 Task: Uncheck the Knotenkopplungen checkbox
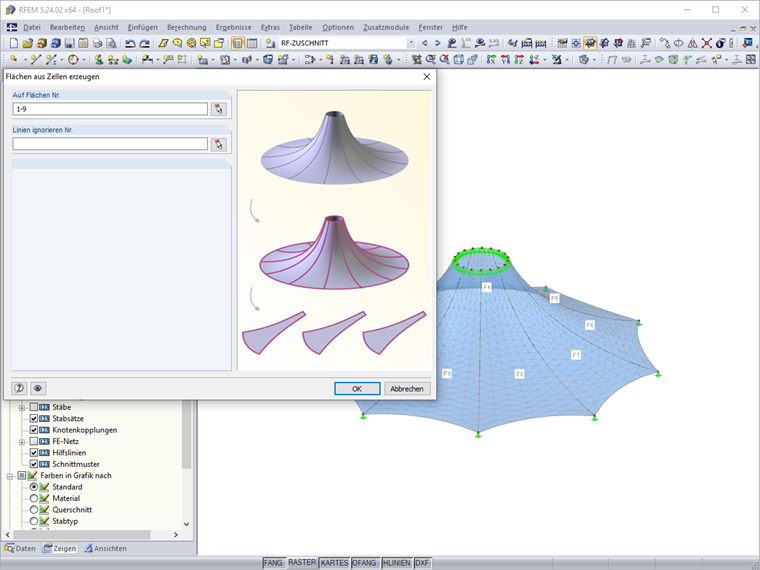pos(33,430)
